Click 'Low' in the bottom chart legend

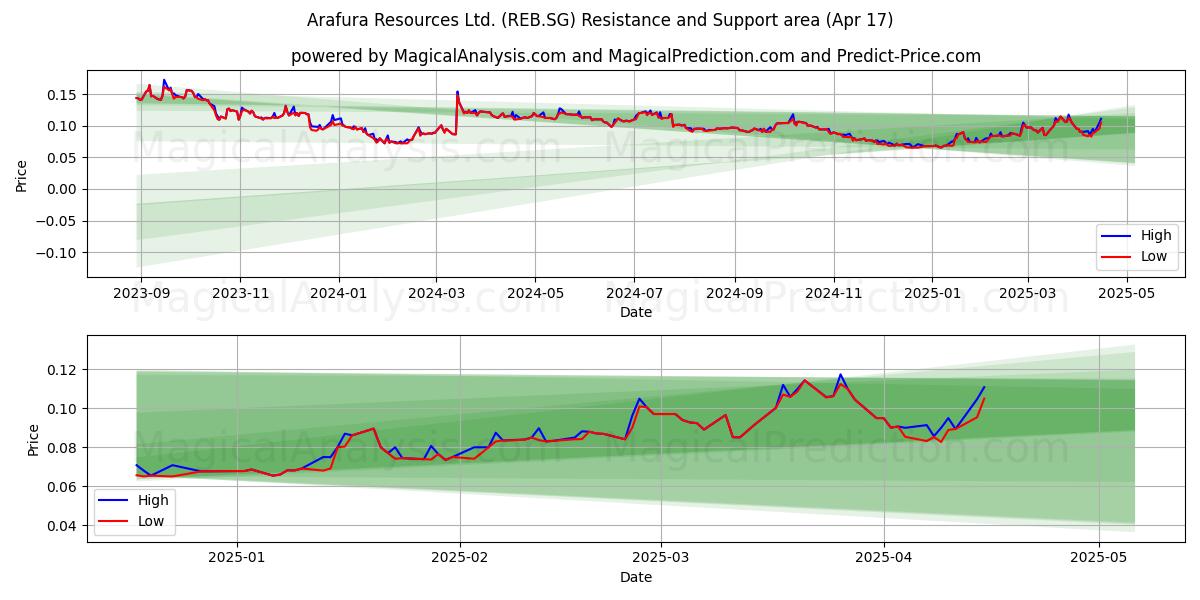pyautogui.click(x=151, y=521)
